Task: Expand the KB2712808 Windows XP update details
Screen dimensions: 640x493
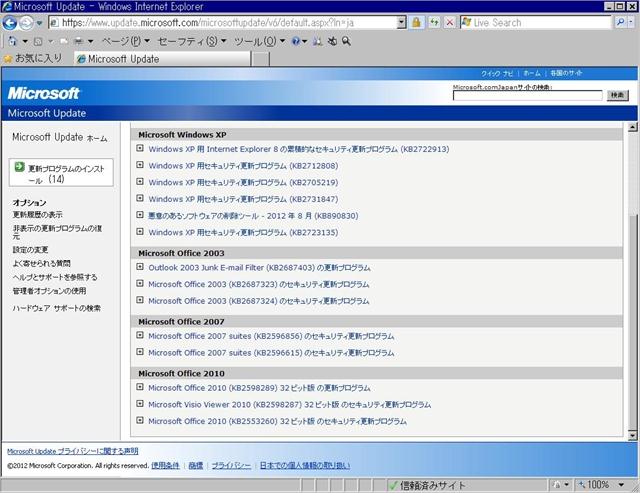Action: point(140,165)
